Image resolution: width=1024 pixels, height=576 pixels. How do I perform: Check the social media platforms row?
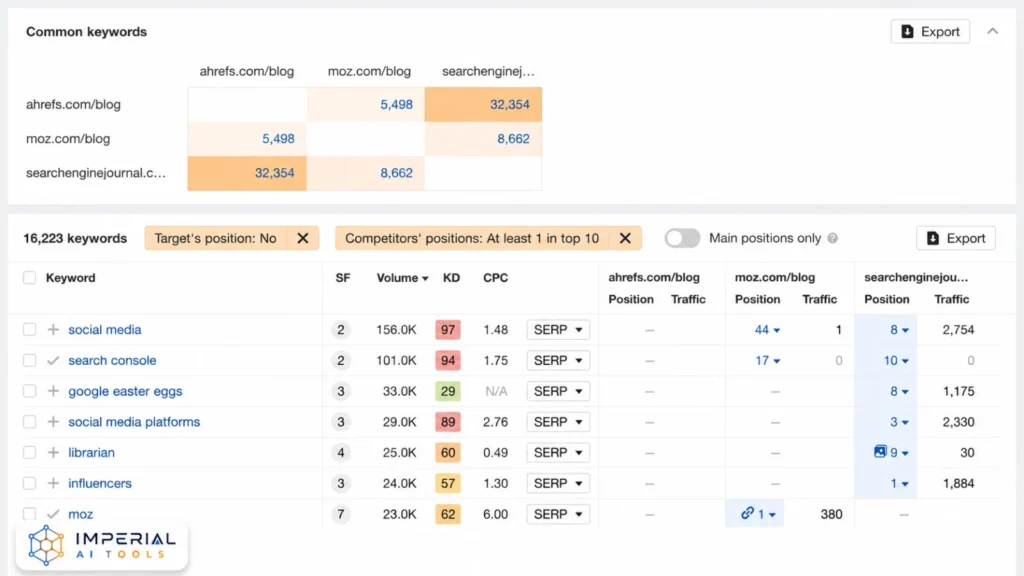pyautogui.click(x=29, y=422)
